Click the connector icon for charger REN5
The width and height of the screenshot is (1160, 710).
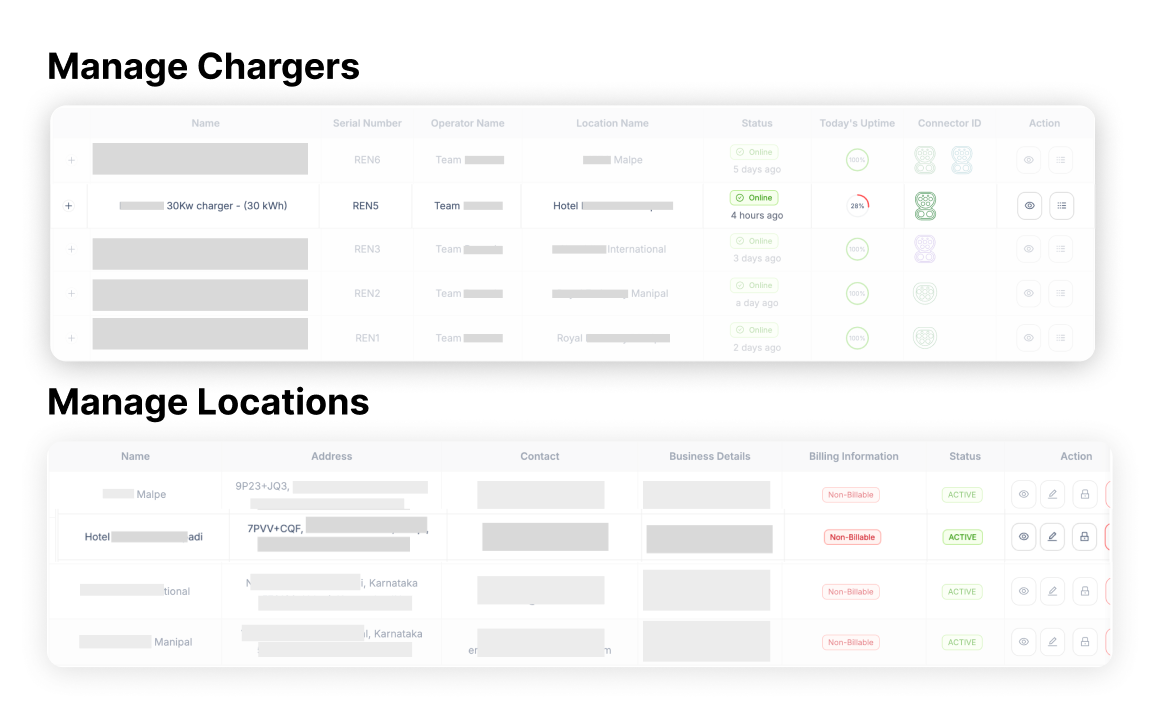pyautogui.click(x=925, y=205)
